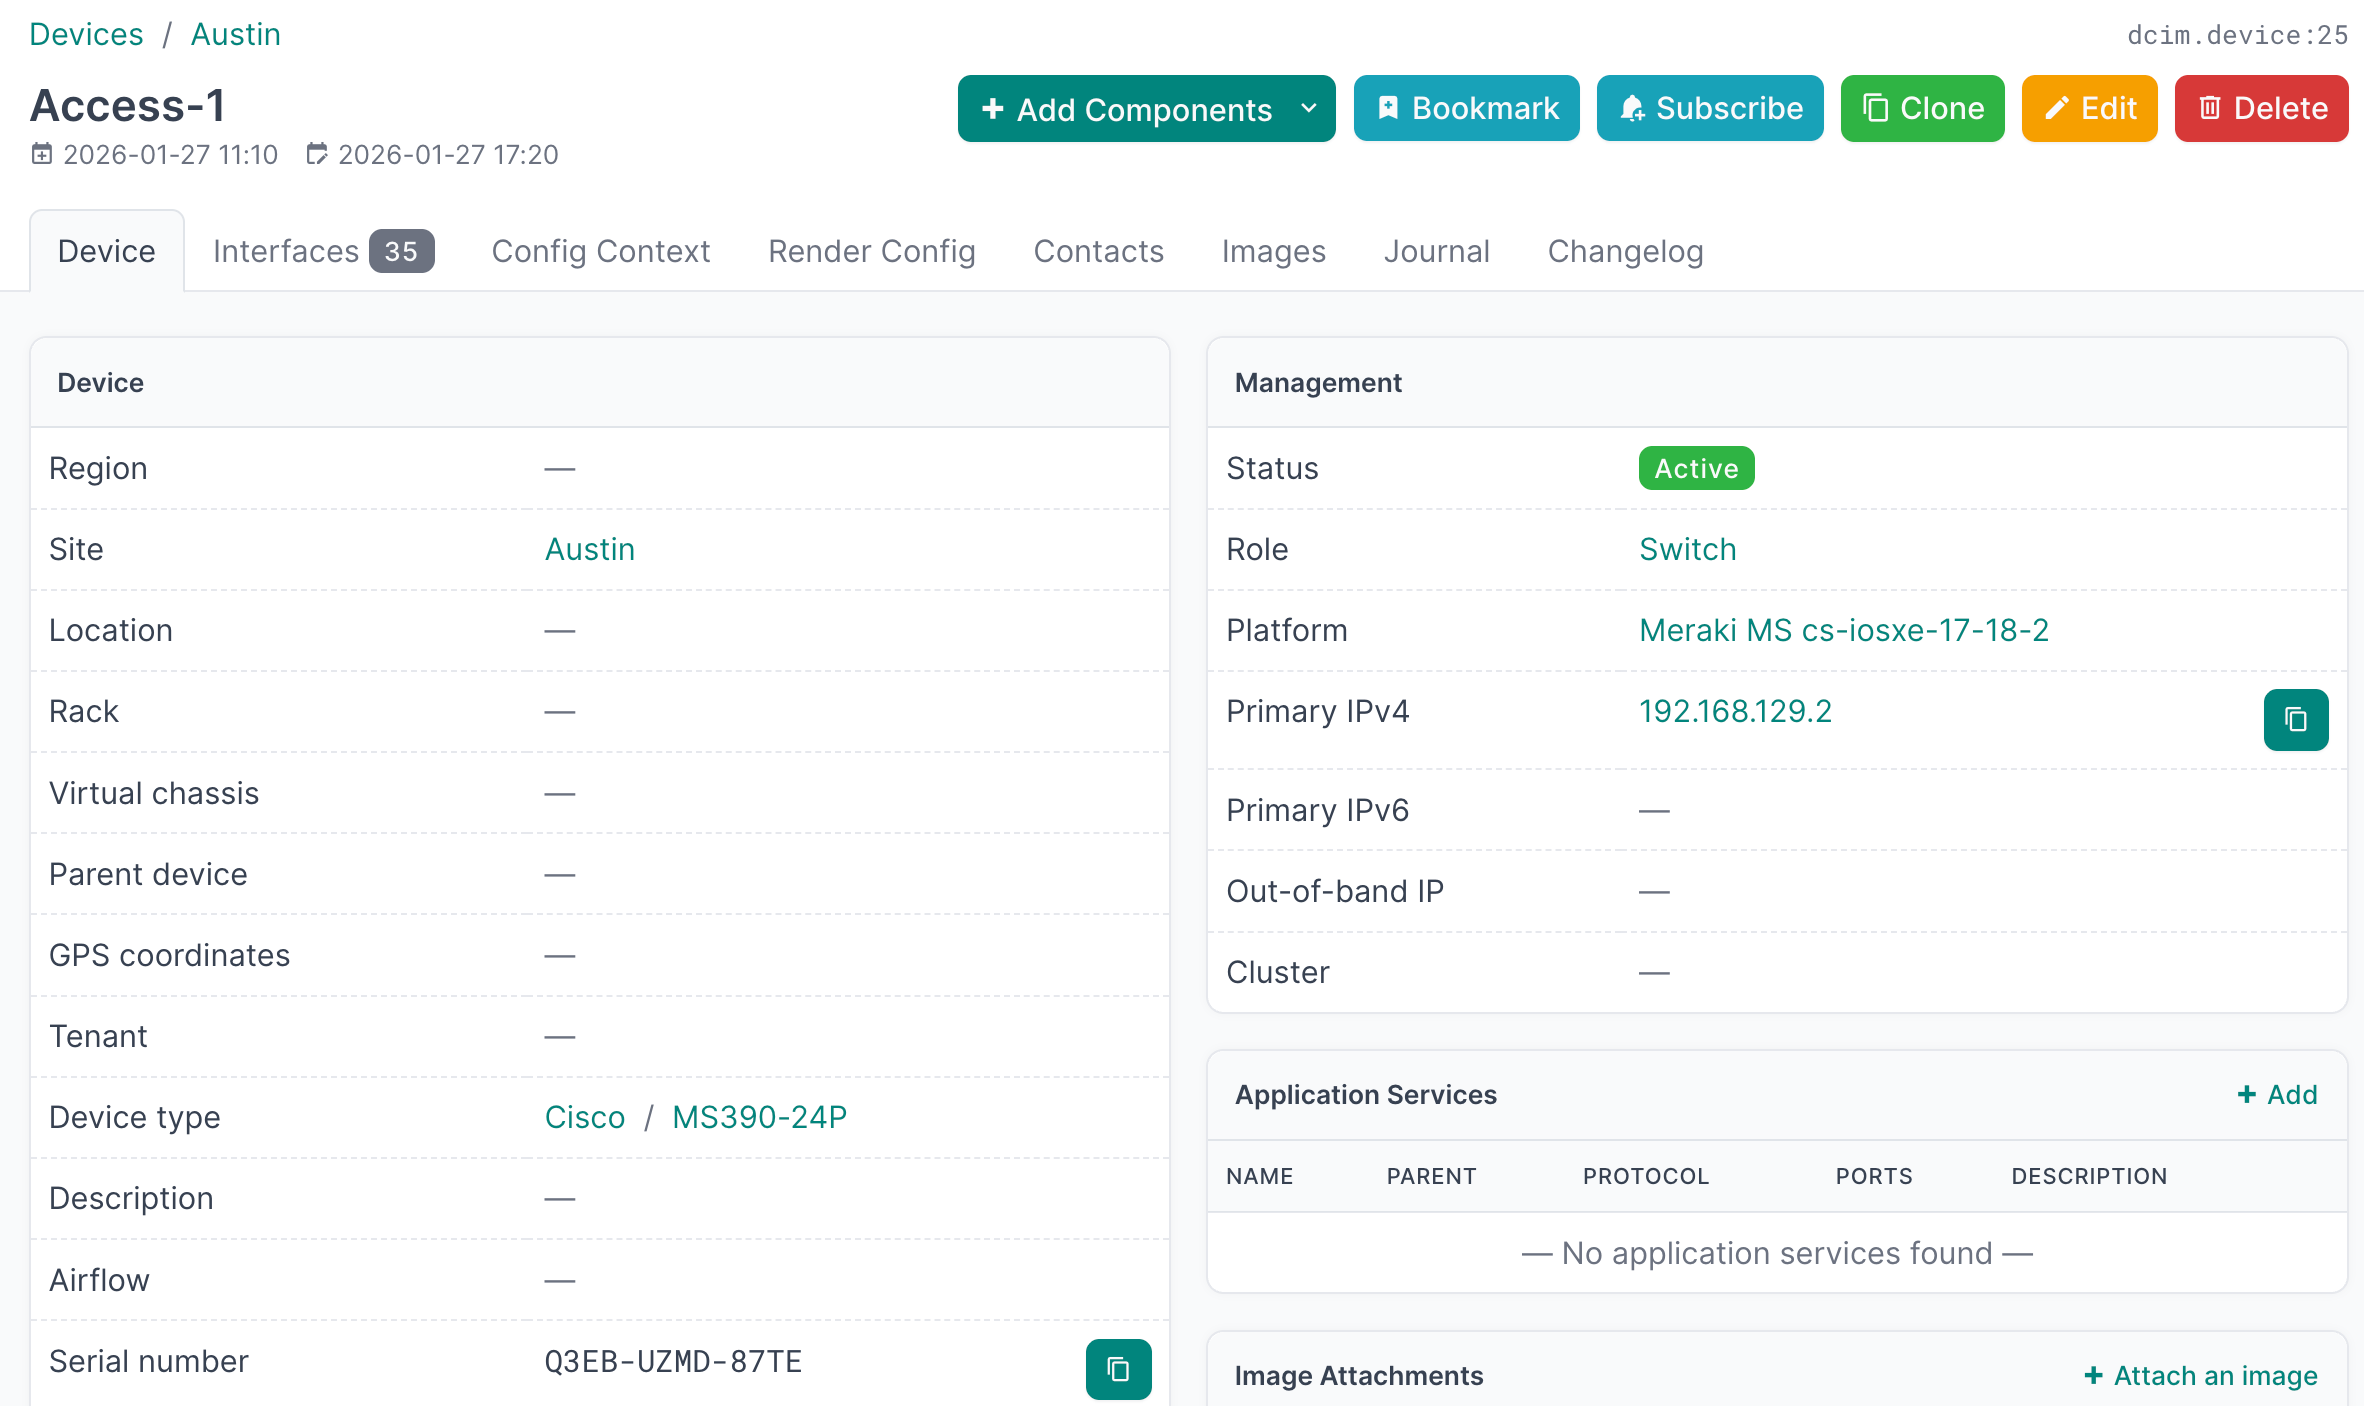2364x1406 pixels.
Task: Subscribe to this device with bell button
Action: point(1710,108)
